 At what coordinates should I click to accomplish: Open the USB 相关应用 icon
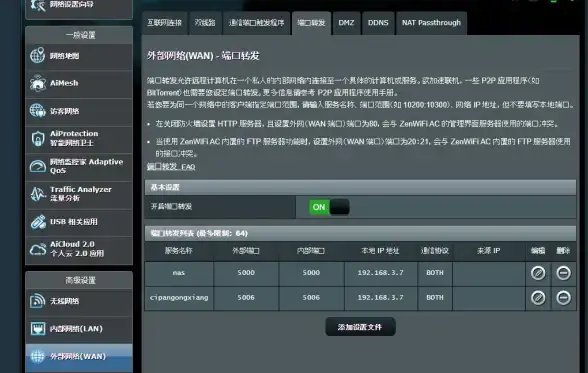[x=38, y=222]
